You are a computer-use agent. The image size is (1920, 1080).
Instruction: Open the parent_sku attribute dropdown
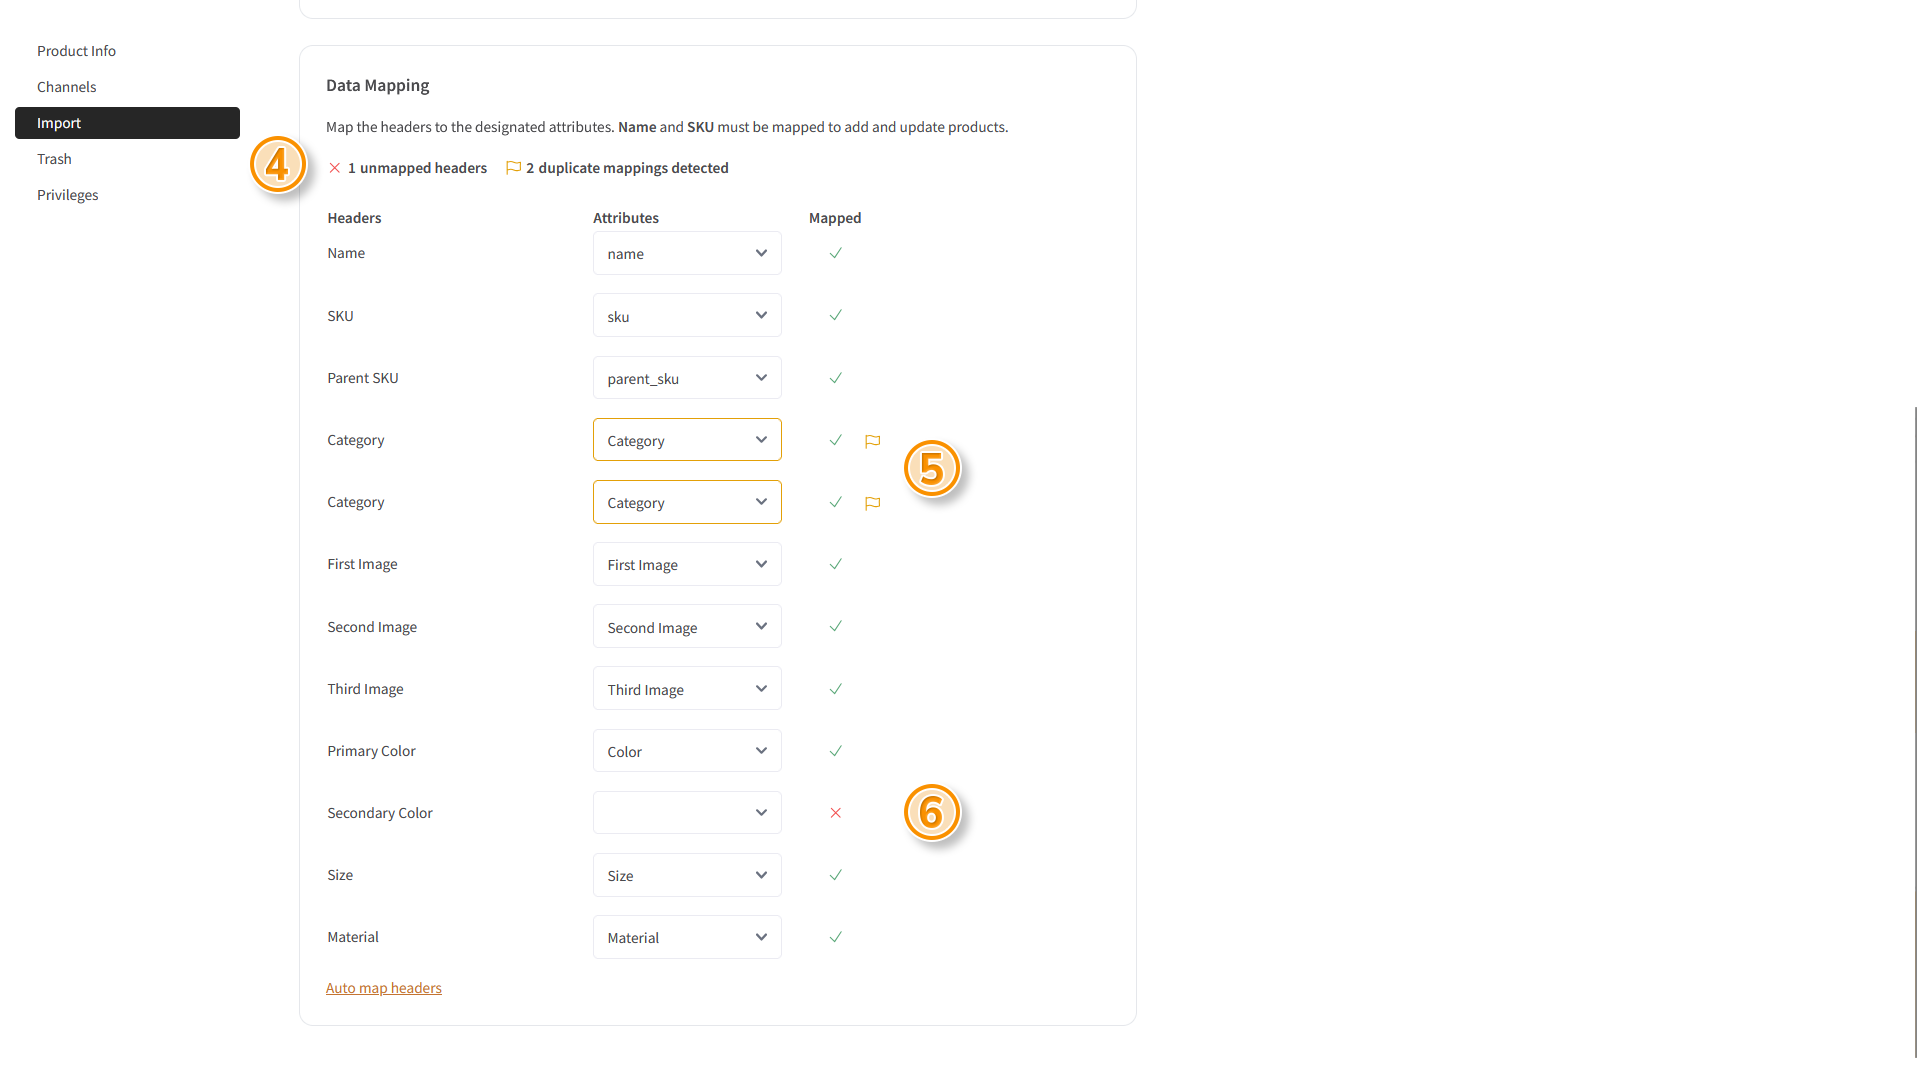pyautogui.click(x=687, y=378)
